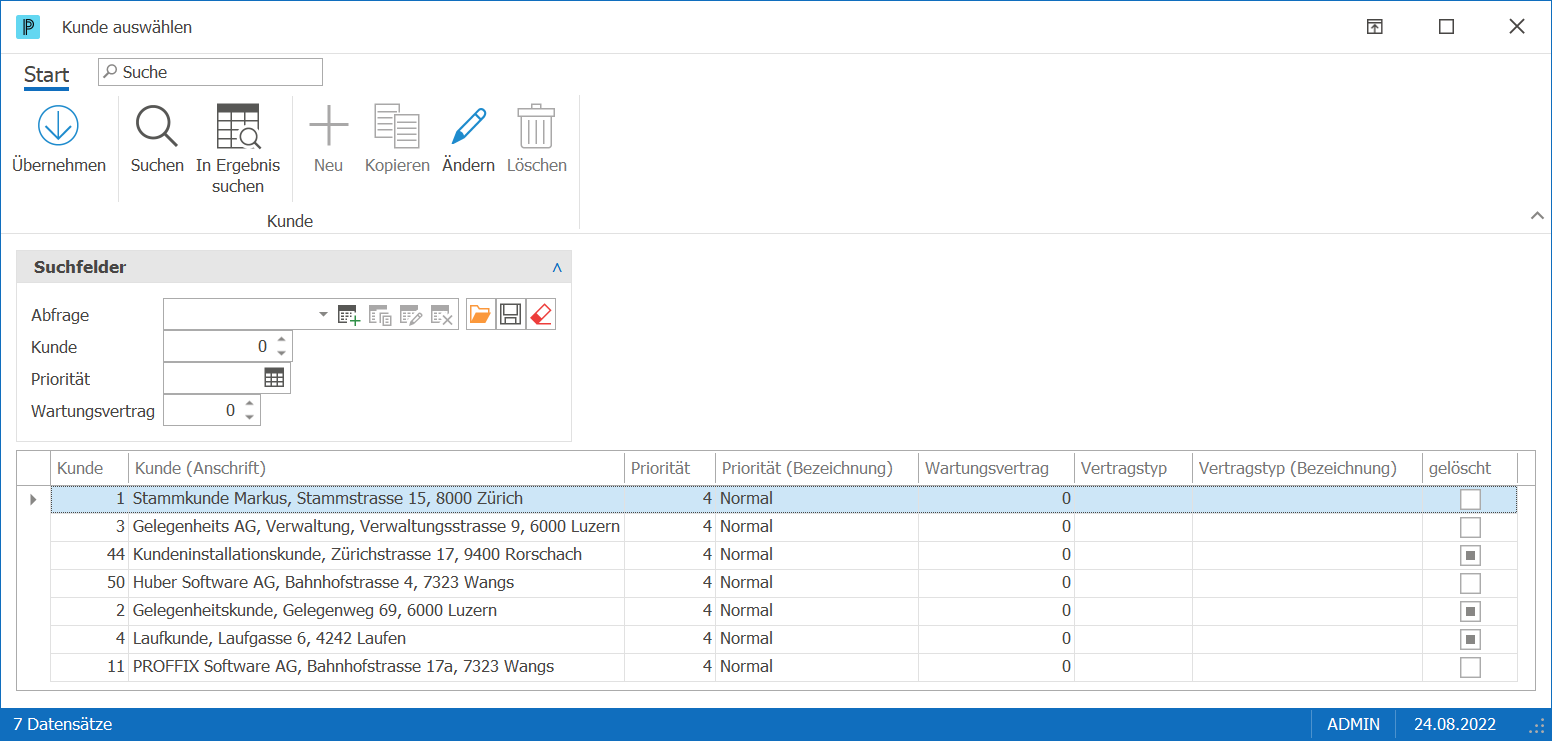
Task: Open the Abfrage dropdown arrow
Action: (x=323, y=315)
